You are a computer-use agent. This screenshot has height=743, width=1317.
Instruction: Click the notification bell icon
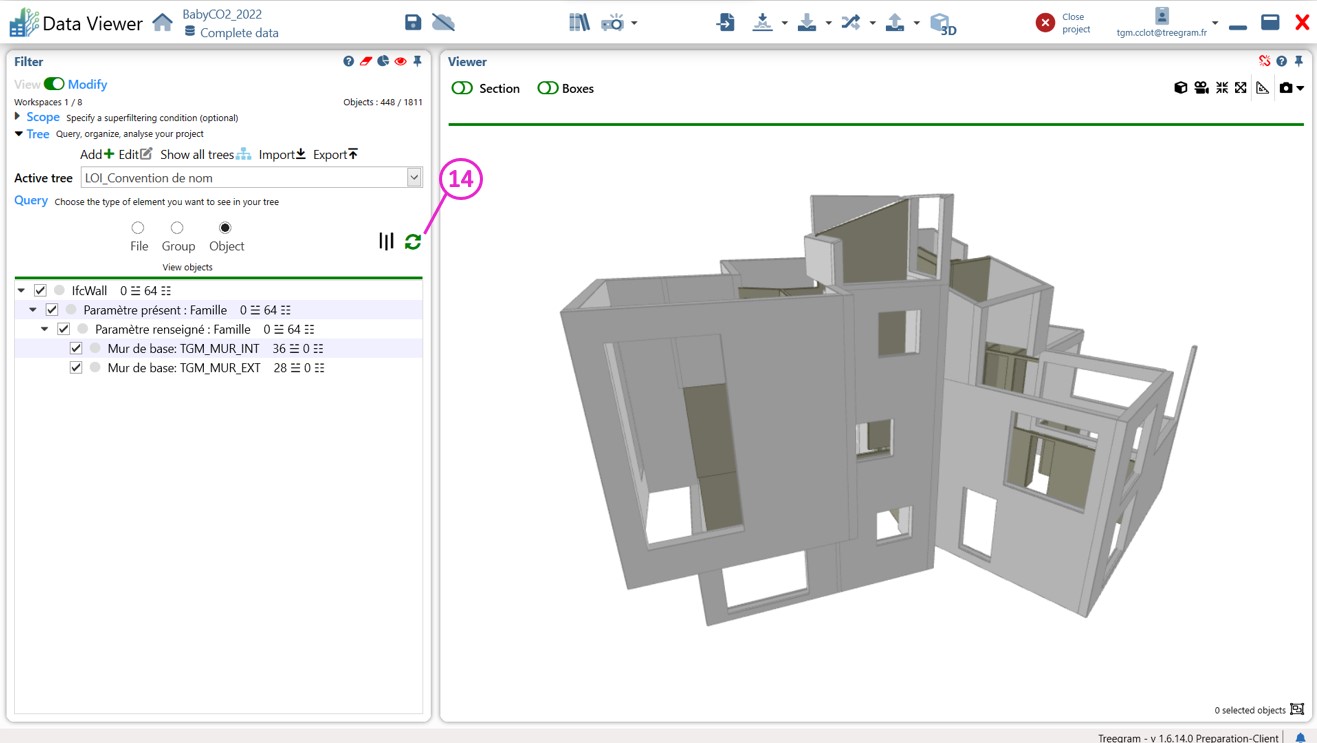coord(1300,737)
